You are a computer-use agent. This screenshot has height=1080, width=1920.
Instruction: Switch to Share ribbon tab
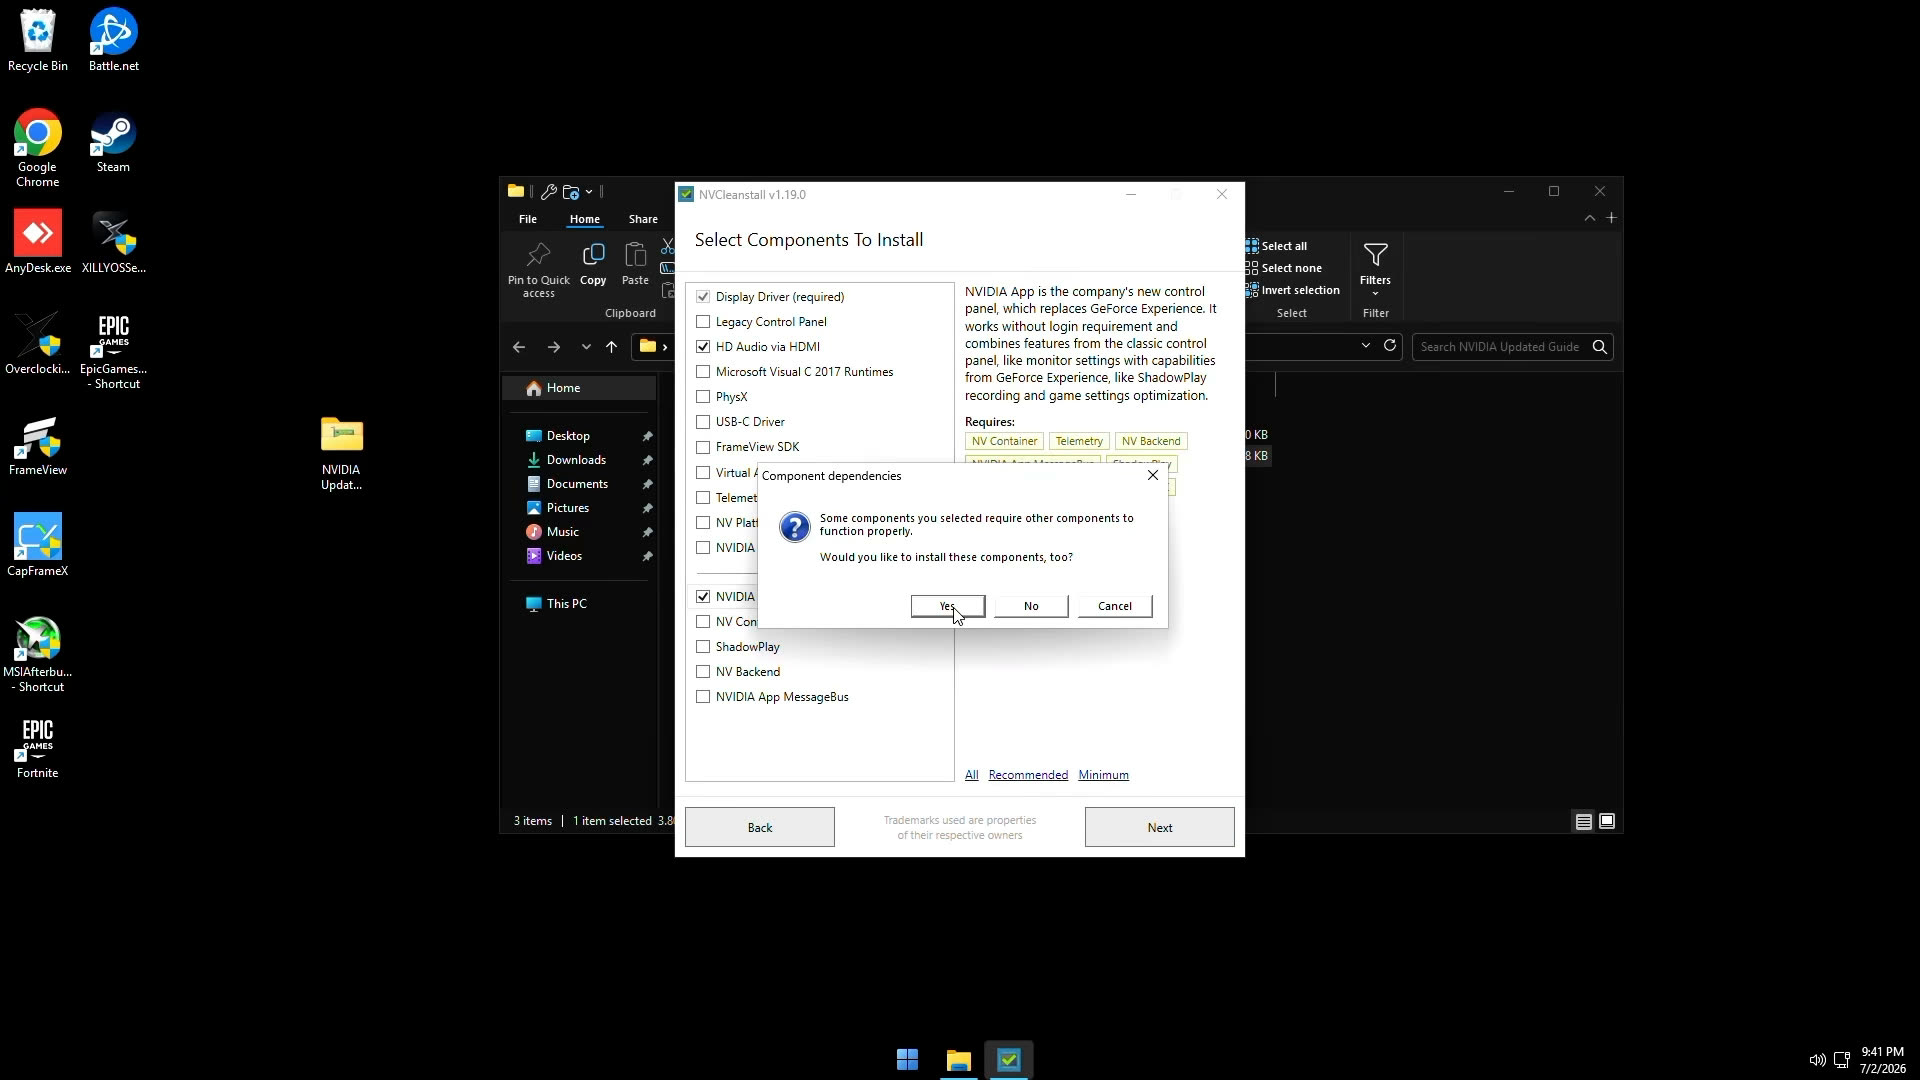[643, 219]
